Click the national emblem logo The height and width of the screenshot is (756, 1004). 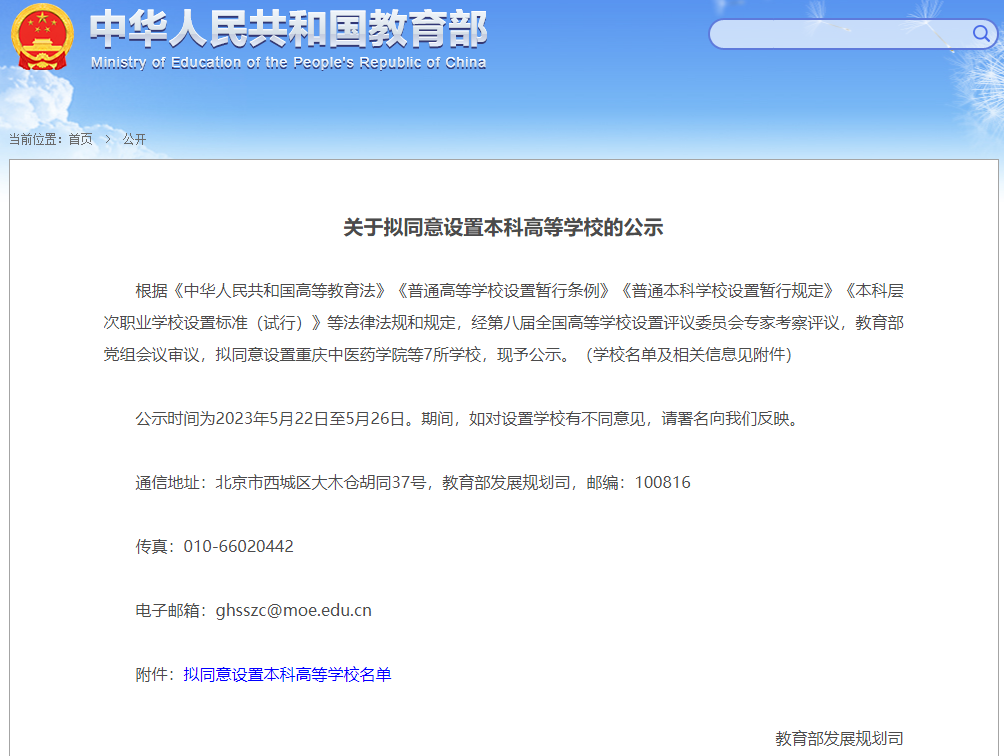click(x=42, y=37)
